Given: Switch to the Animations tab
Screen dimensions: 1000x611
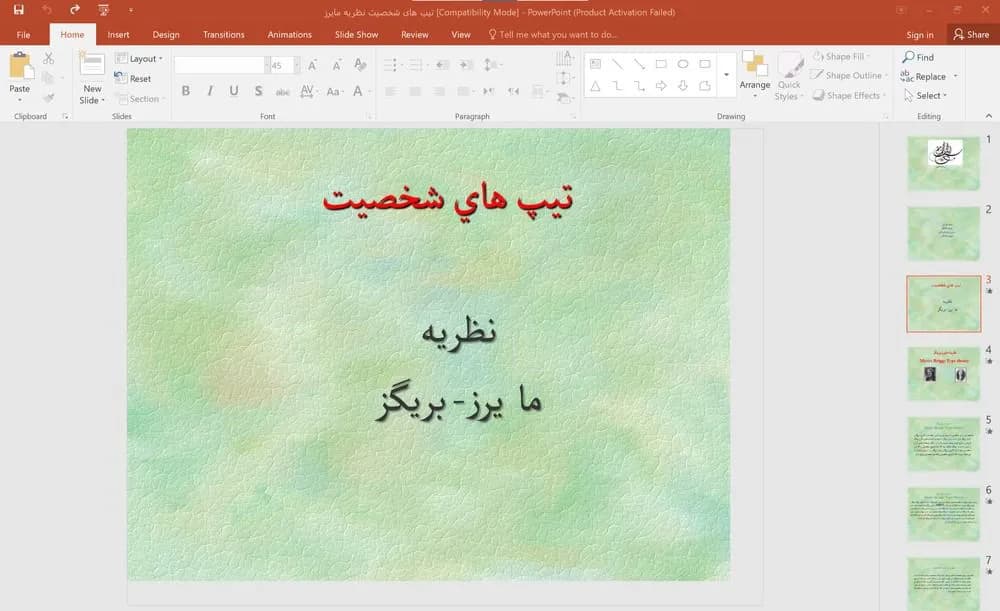Looking at the screenshot, I should tap(290, 34).
